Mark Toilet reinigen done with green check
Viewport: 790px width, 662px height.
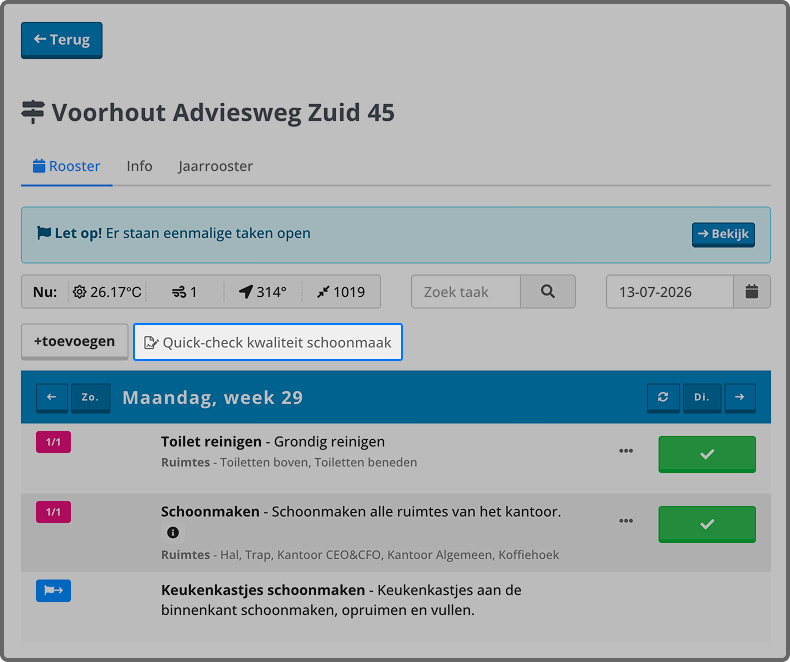(707, 454)
